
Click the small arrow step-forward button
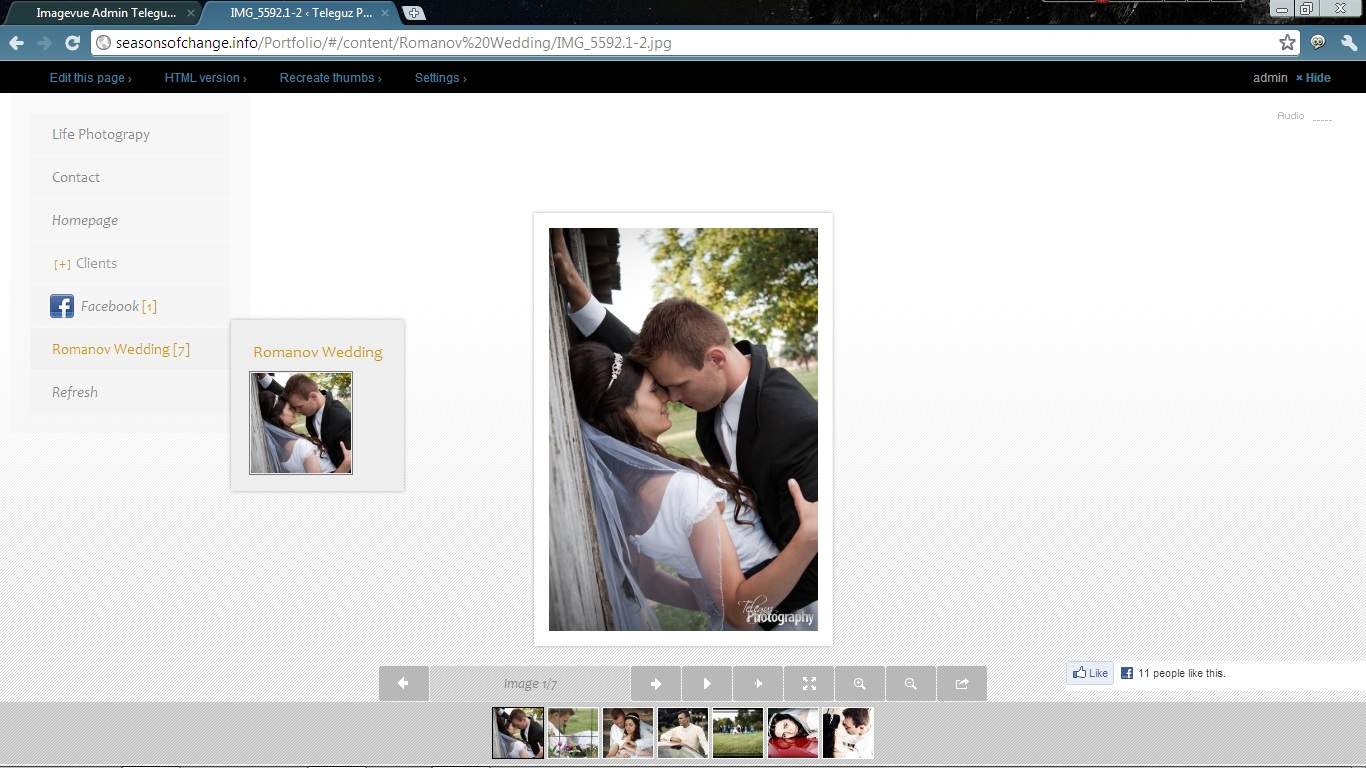pos(758,684)
